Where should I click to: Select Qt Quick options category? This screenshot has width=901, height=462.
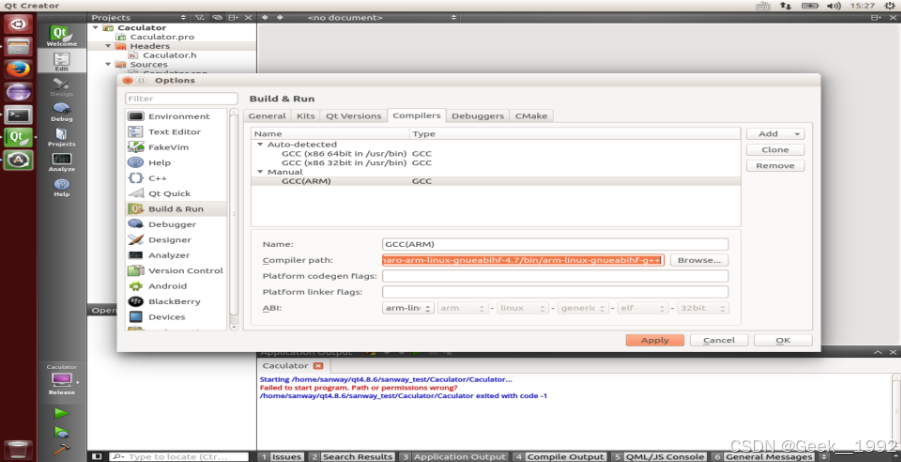tap(177, 194)
